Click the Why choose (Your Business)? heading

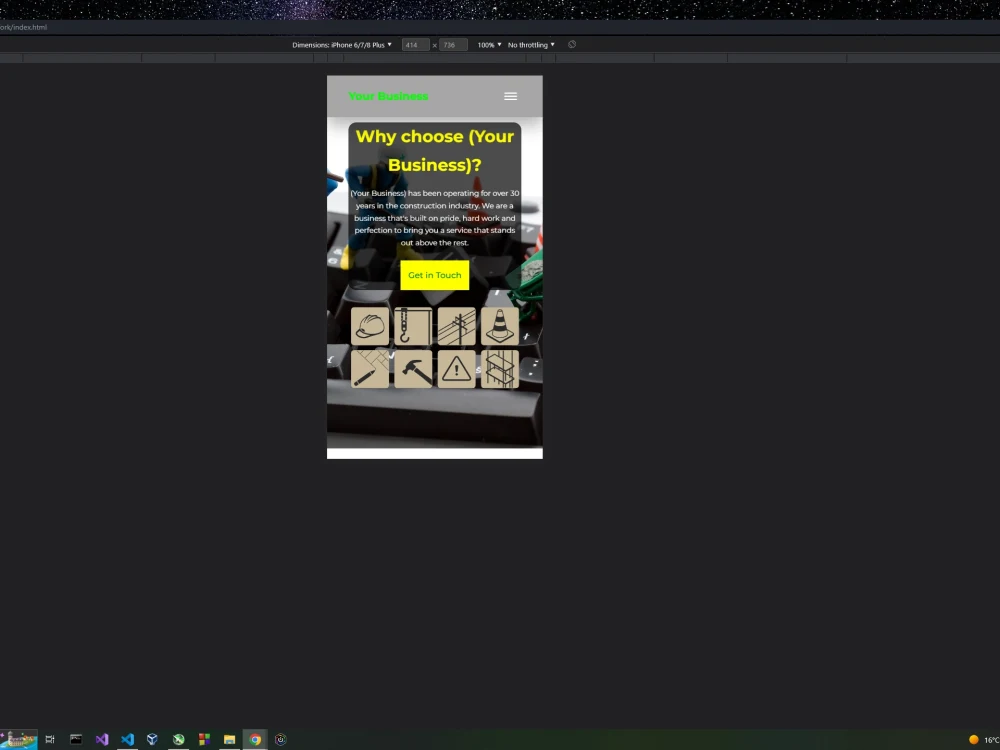(x=434, y=151)
